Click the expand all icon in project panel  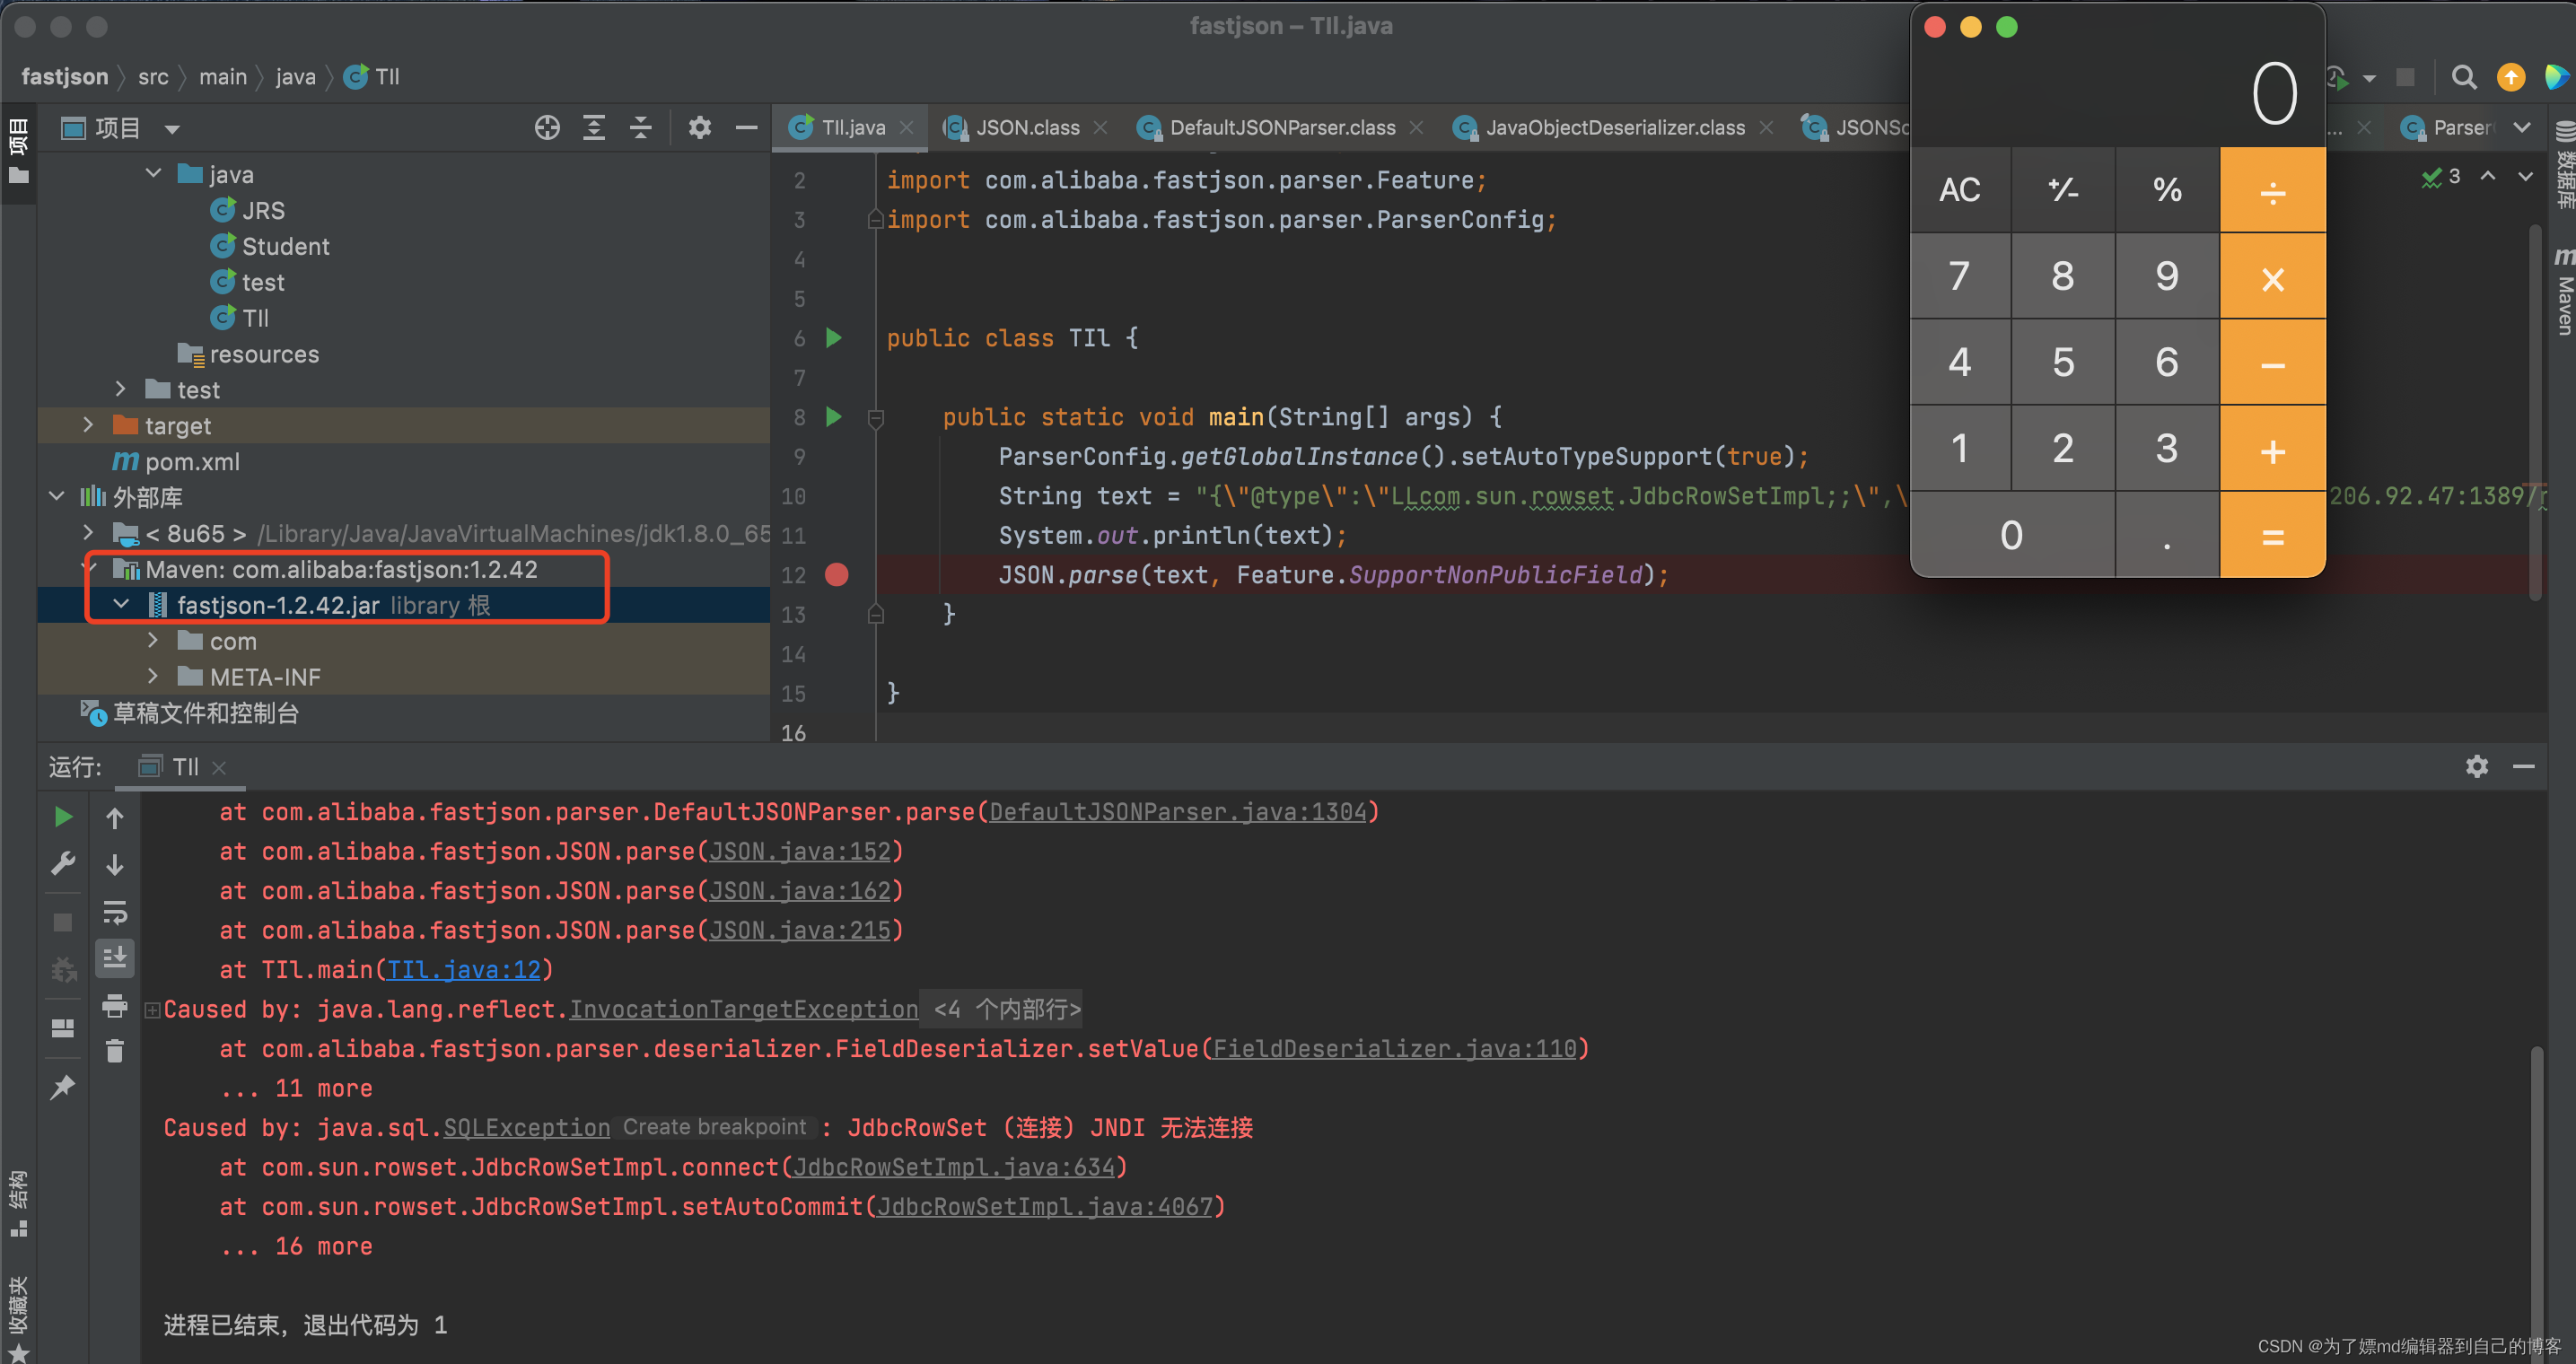(x=594, y=128)
